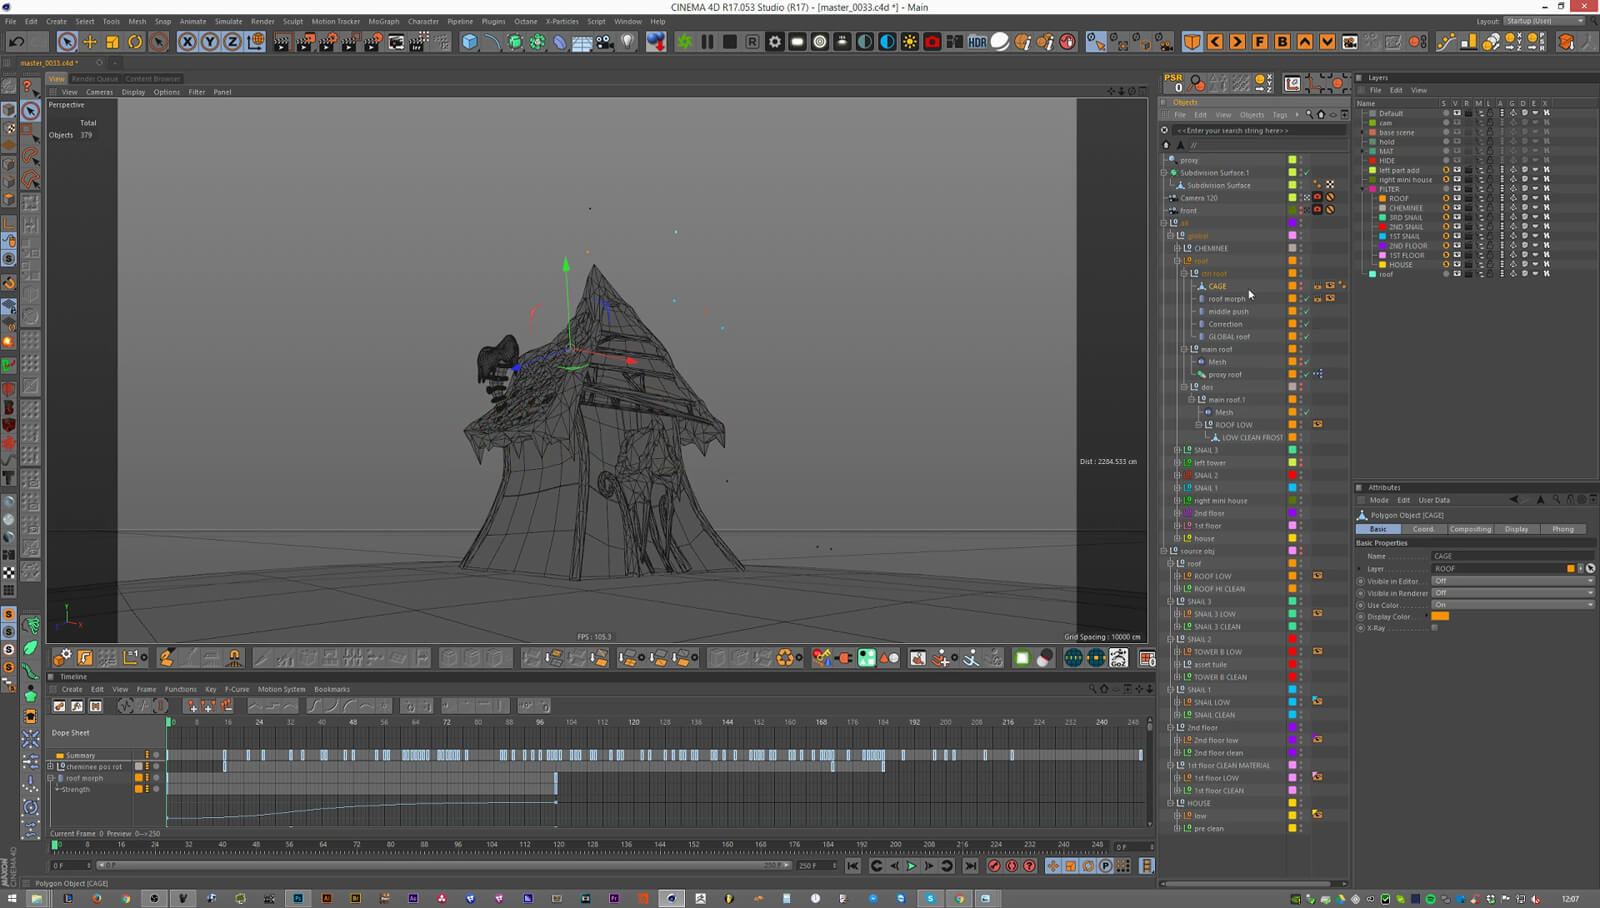Switch to Content Browser tab
1600x908 pixels.
click(x=153, y=78)
